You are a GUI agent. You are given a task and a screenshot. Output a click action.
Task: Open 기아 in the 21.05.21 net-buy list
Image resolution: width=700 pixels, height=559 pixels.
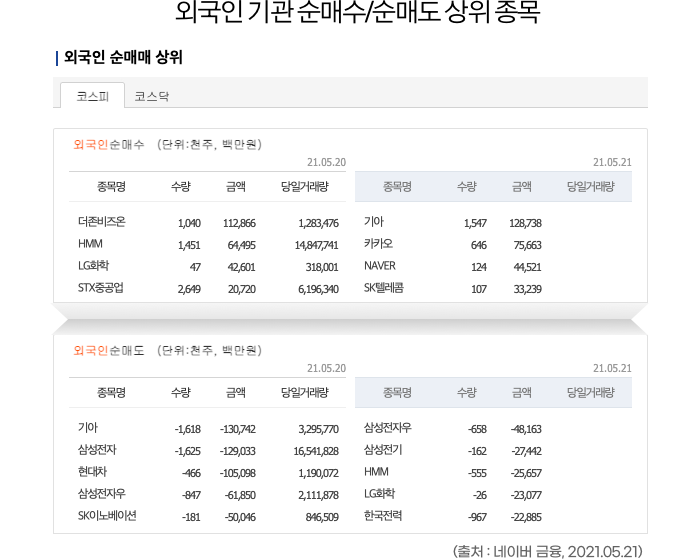(x=374, y=222)
